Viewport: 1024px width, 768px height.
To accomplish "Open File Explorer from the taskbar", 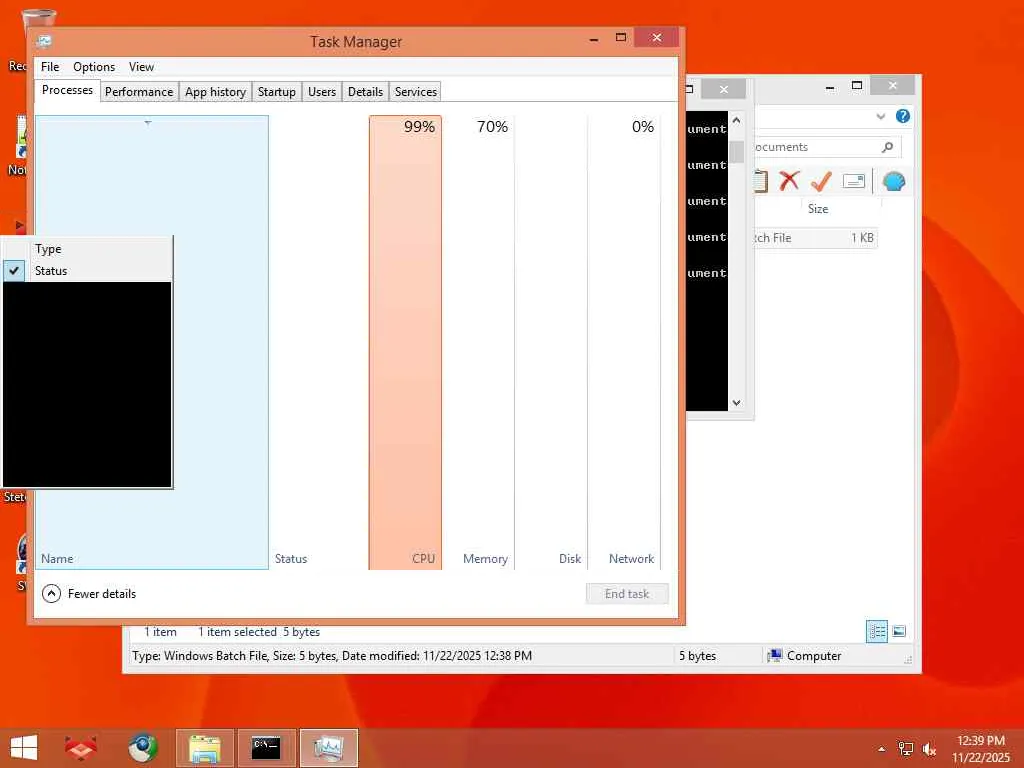I will (204, 748).
